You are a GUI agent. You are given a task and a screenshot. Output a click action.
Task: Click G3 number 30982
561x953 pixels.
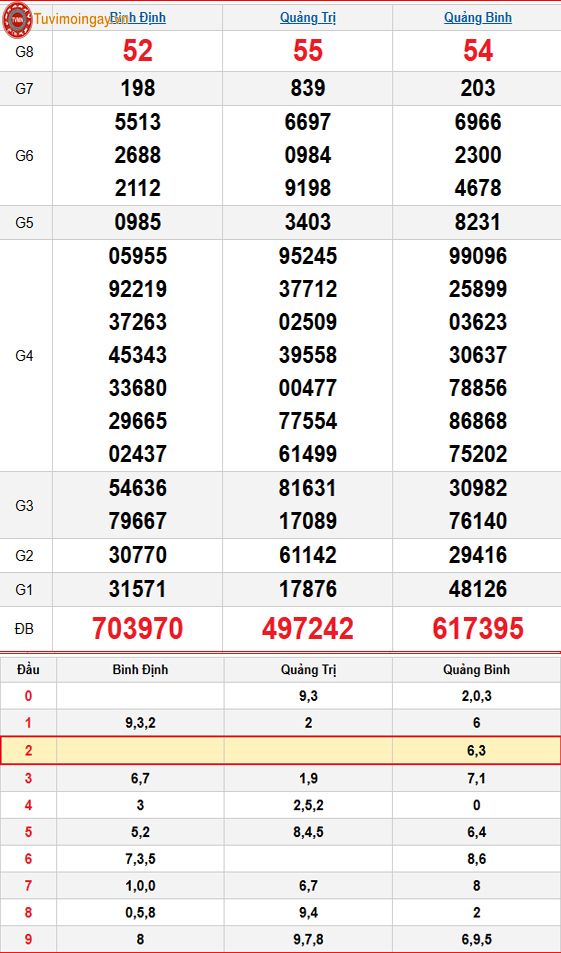click(x=478, y=488)
